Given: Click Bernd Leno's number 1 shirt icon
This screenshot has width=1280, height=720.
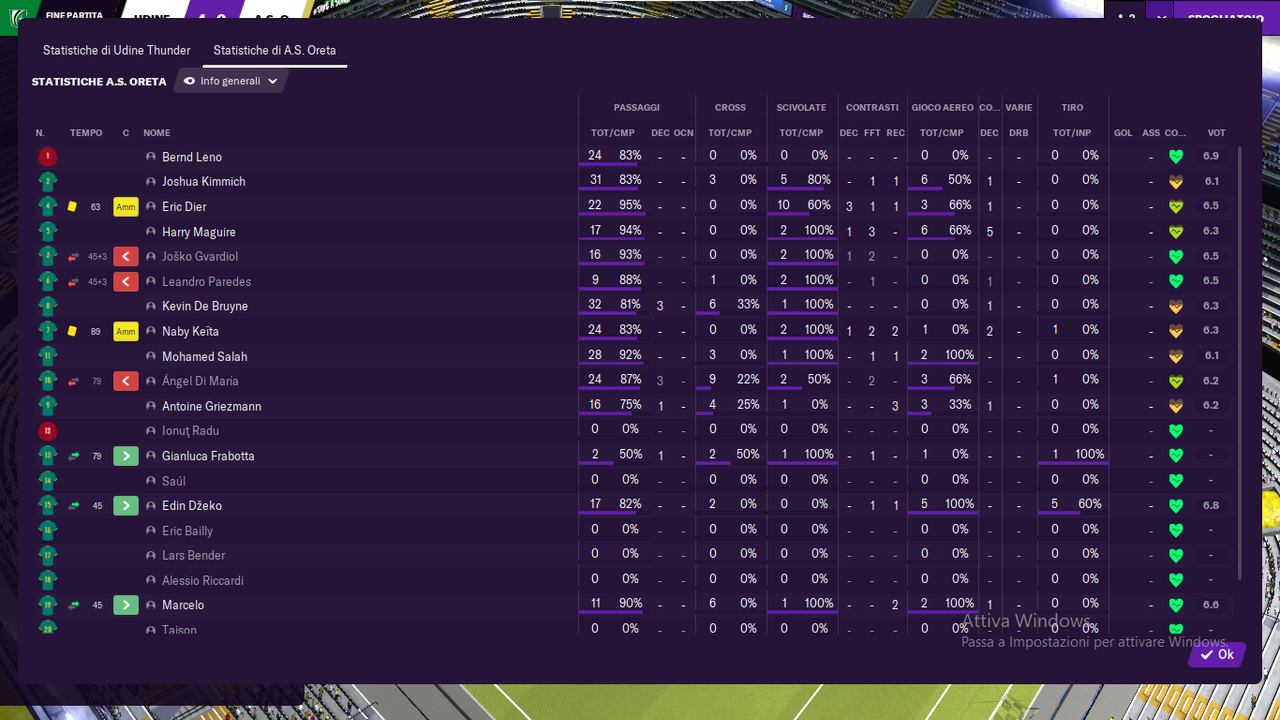Looking at the screenshot, I should point(47,157).
